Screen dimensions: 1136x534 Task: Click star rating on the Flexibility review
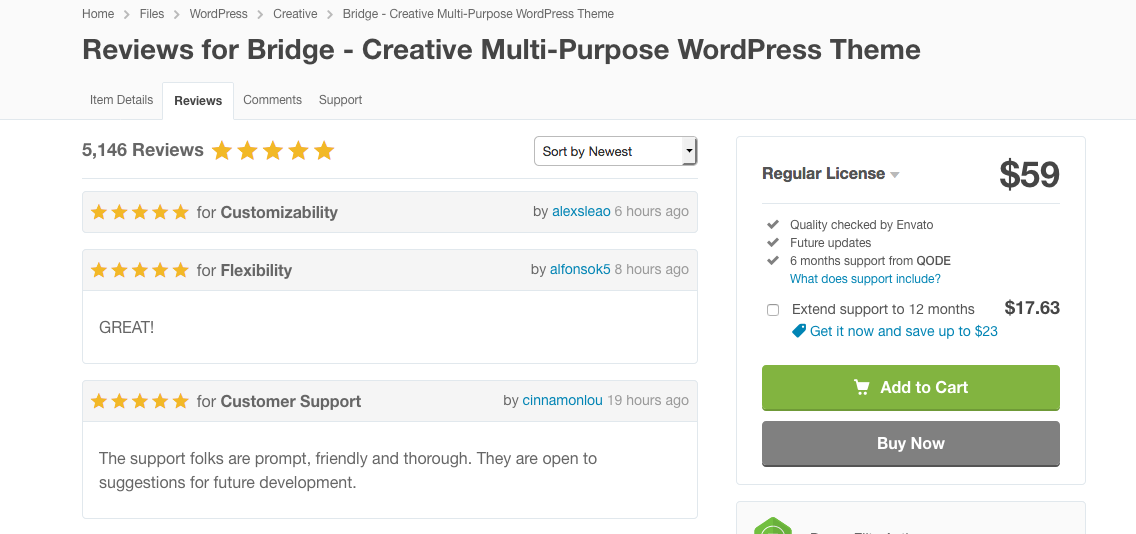(140, 270)
